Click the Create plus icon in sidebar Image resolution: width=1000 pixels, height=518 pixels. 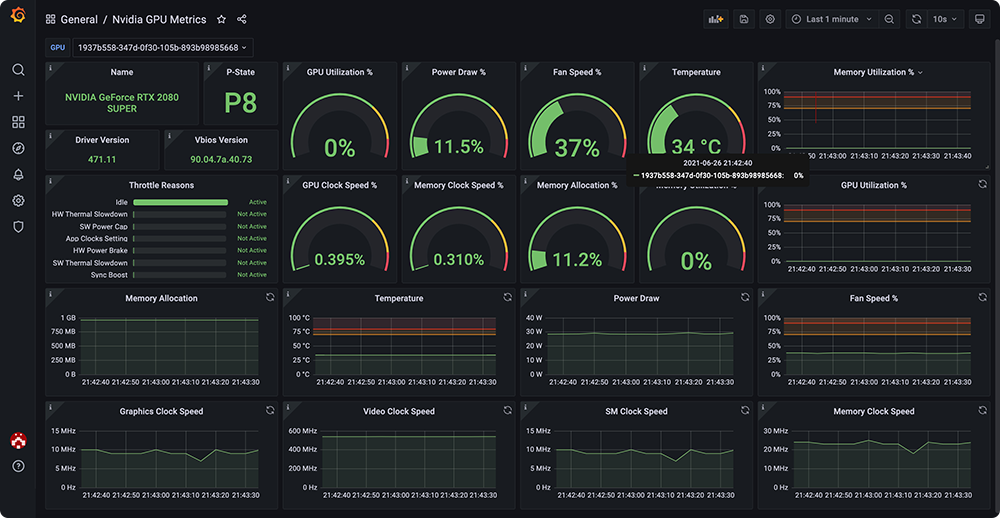[18, 96]
